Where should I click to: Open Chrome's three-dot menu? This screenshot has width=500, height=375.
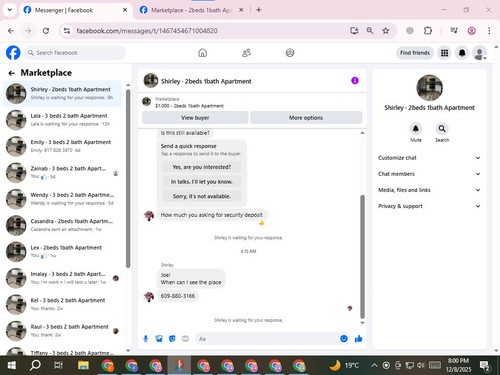point(489,31)
